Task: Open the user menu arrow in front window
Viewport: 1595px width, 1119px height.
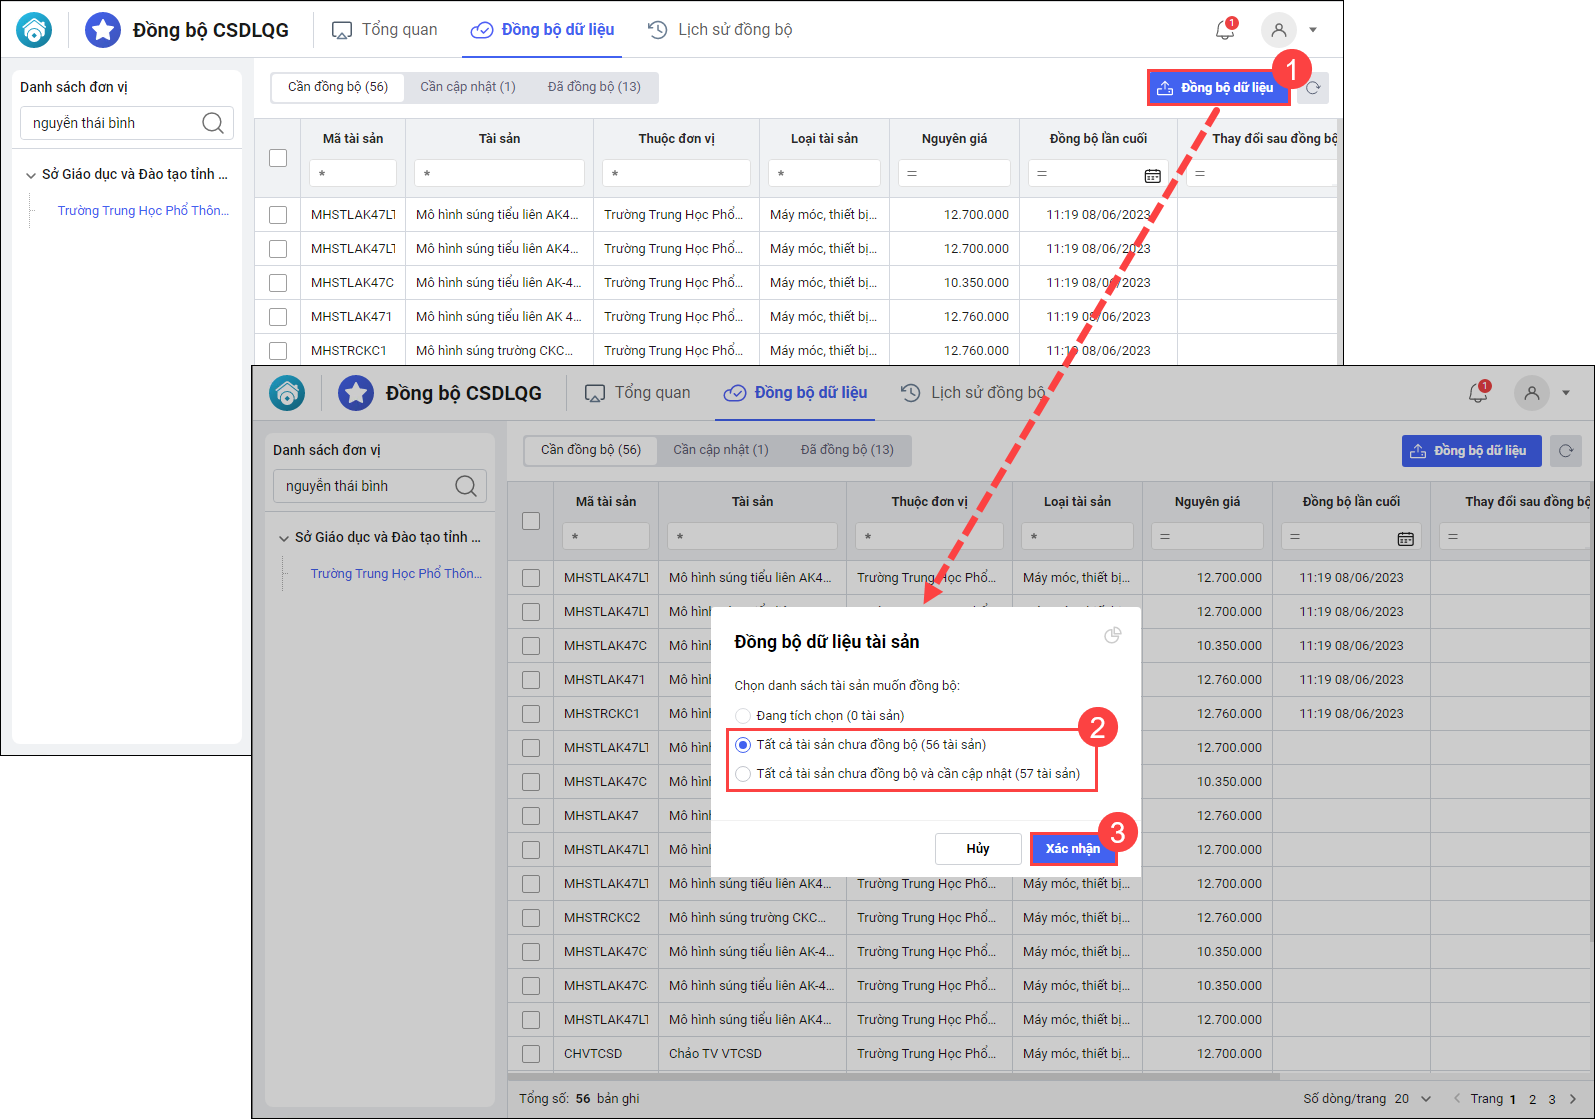Action: (1566, 393)
